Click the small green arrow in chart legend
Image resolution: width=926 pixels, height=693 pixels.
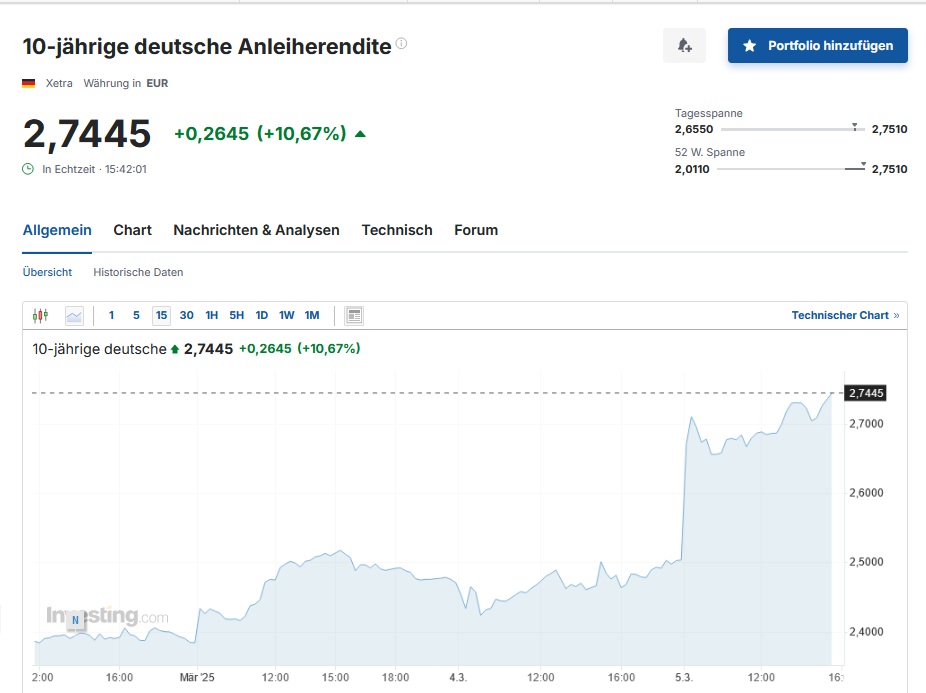click(175, 350)
